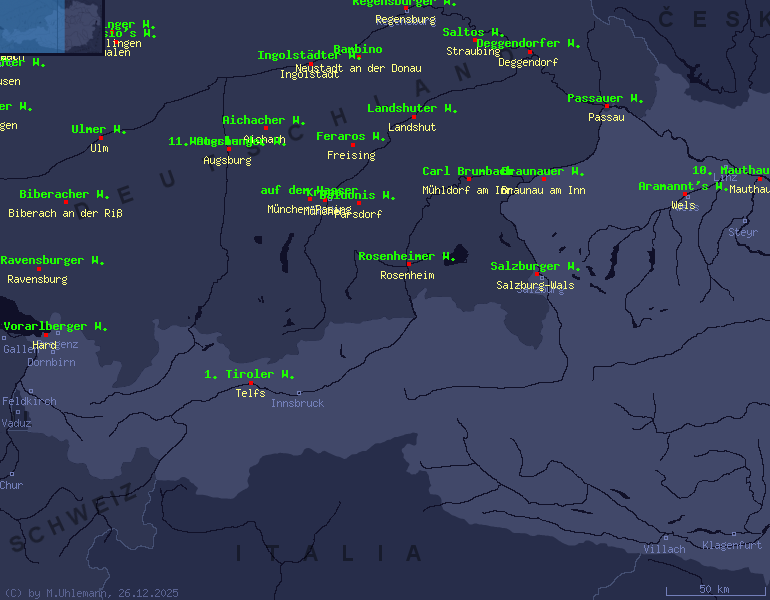Screen dimensions: 770x600
Task: Select the red marker at Rosenheim
Action: pyautogui.click(x=408, y=264)
